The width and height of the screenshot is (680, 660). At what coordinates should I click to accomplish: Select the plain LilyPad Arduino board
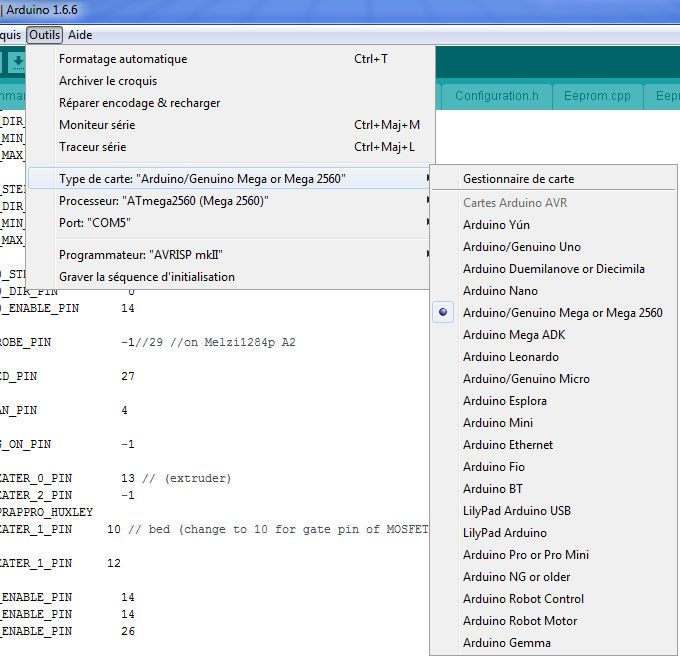click(554, 533)
